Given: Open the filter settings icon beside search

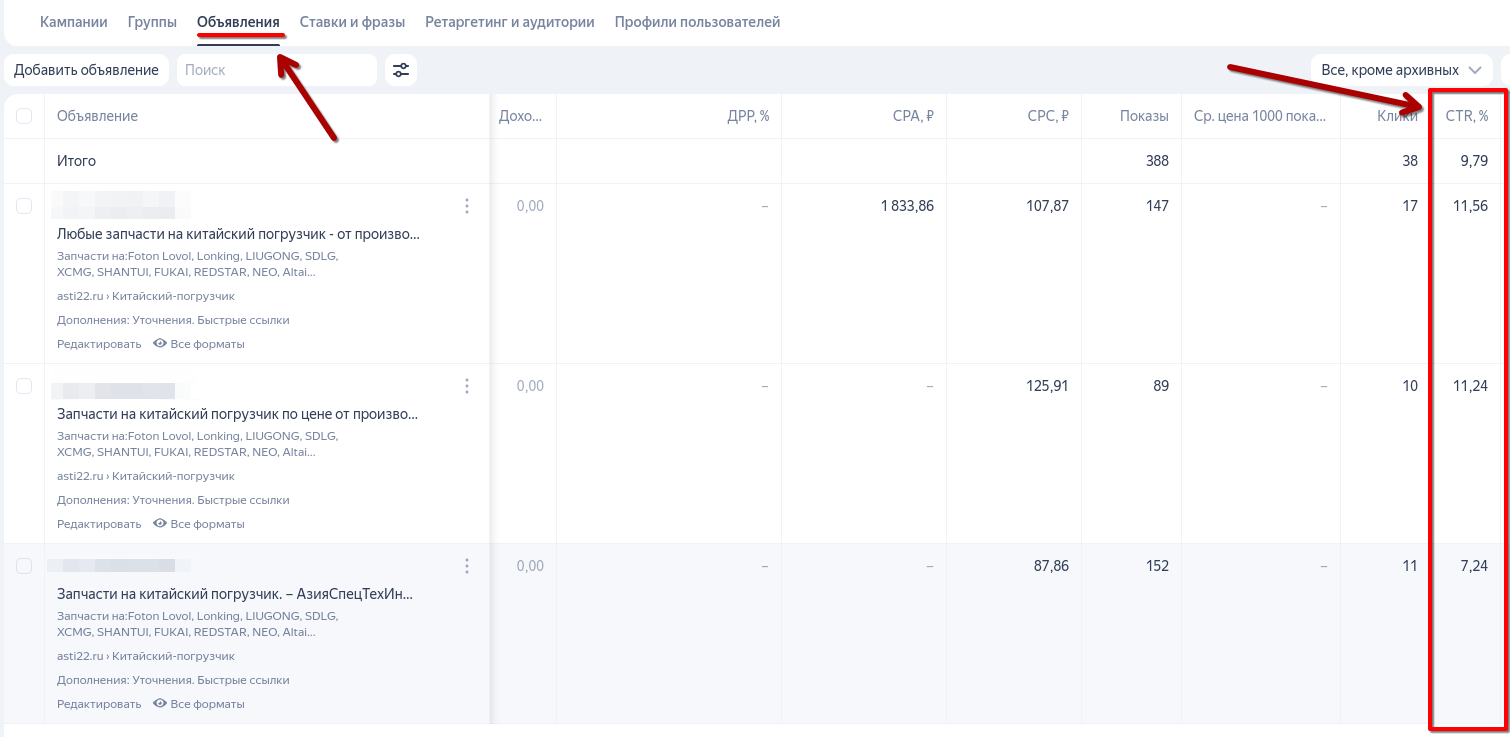Looking at the screenshot, I should pos(401,70).
